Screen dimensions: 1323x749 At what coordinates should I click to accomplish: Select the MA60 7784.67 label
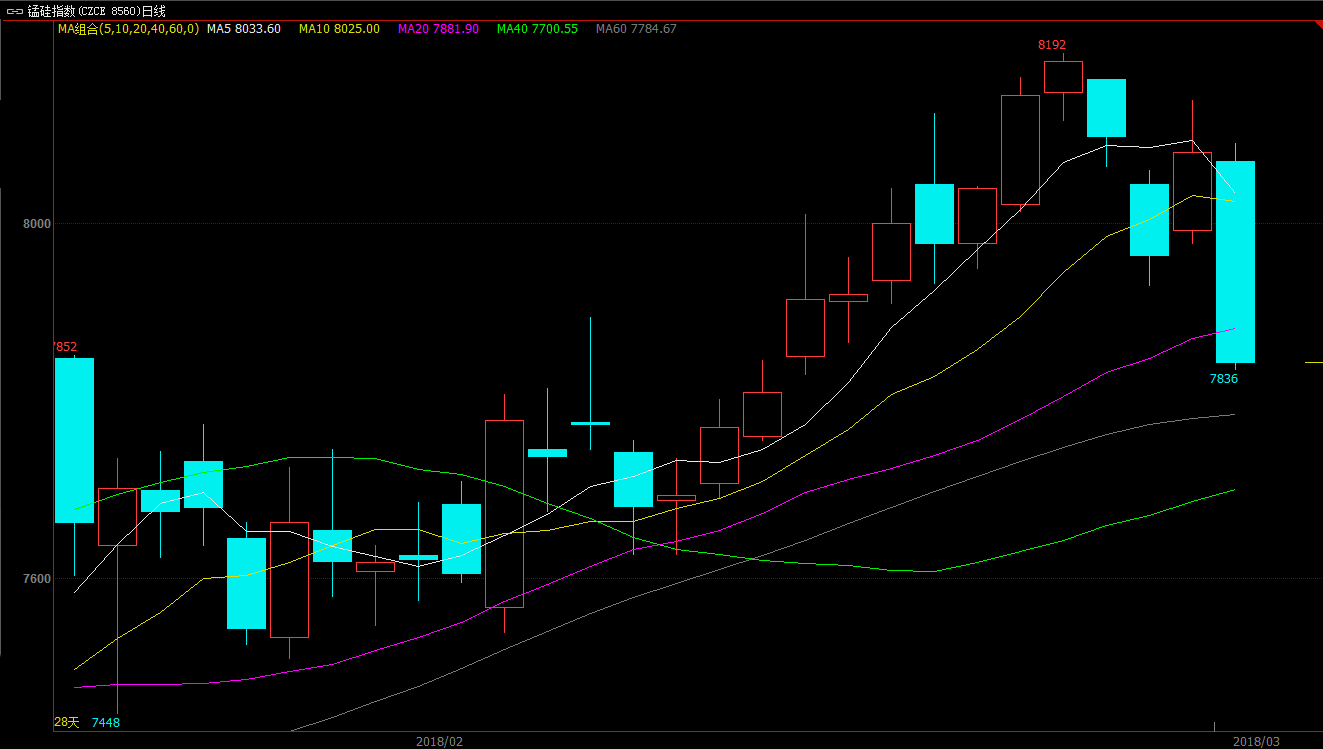pyautogui.click(x=636, y=29)
